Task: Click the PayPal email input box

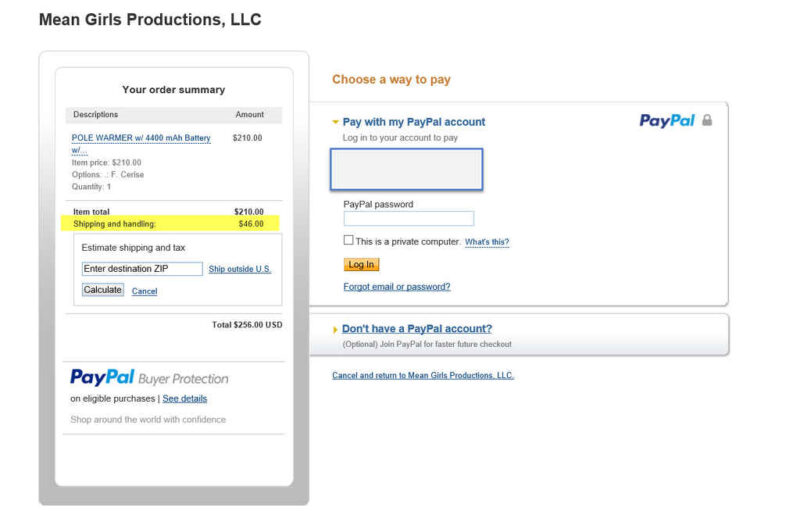Action: (x=406, y=169)
